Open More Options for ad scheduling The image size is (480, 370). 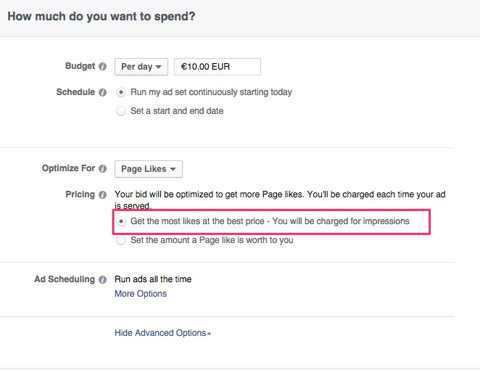(x=141, y=294)
